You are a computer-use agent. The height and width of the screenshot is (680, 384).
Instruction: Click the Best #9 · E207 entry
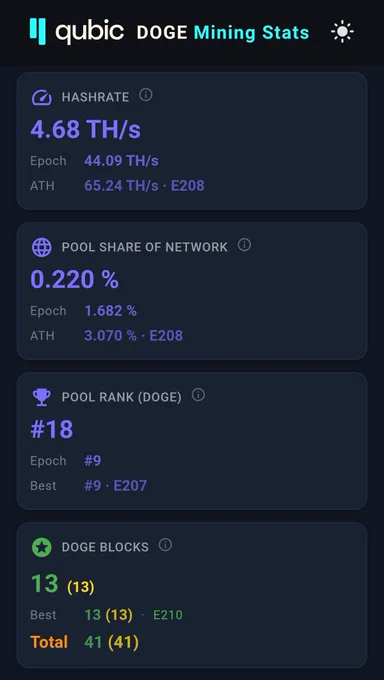coord(89,485)
